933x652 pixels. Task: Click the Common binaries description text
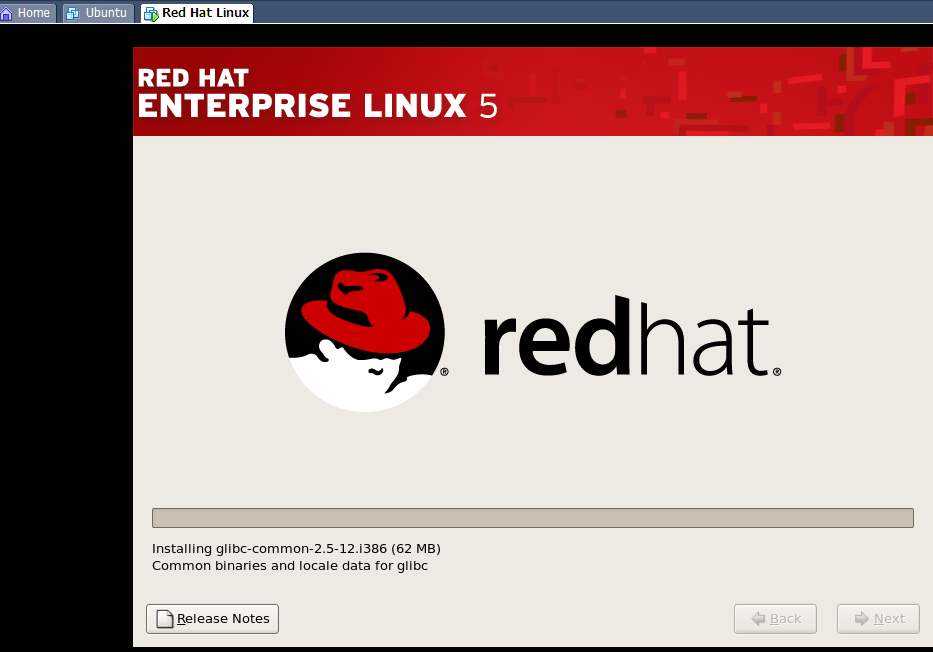(289, 565)
